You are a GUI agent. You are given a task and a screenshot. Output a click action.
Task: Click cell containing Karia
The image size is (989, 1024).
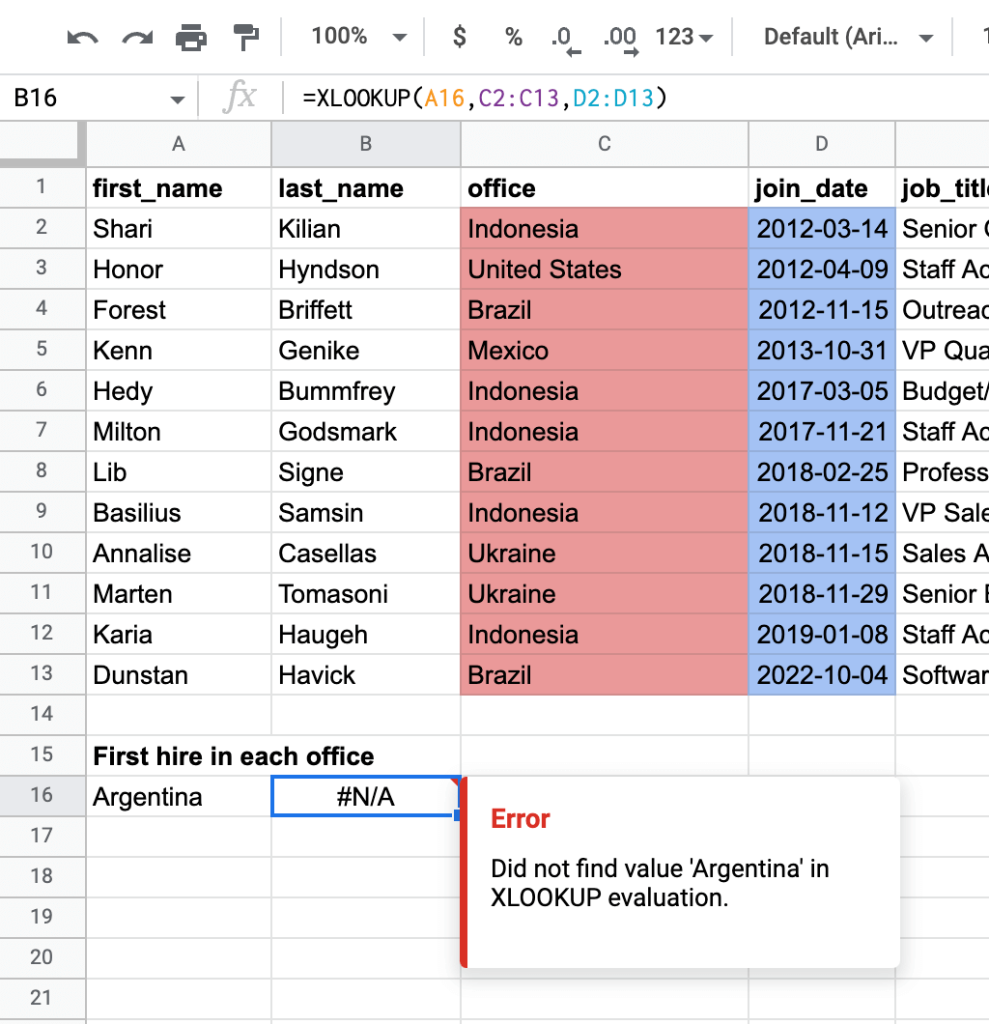178,634
